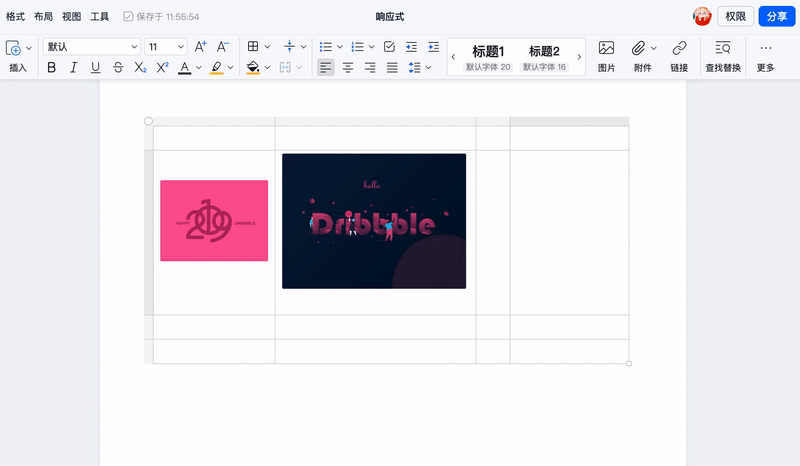The height and width of the screenshot is (466, 800).
Task: Expand the numbered list dropdown arrow
Action: coord(371,47)
